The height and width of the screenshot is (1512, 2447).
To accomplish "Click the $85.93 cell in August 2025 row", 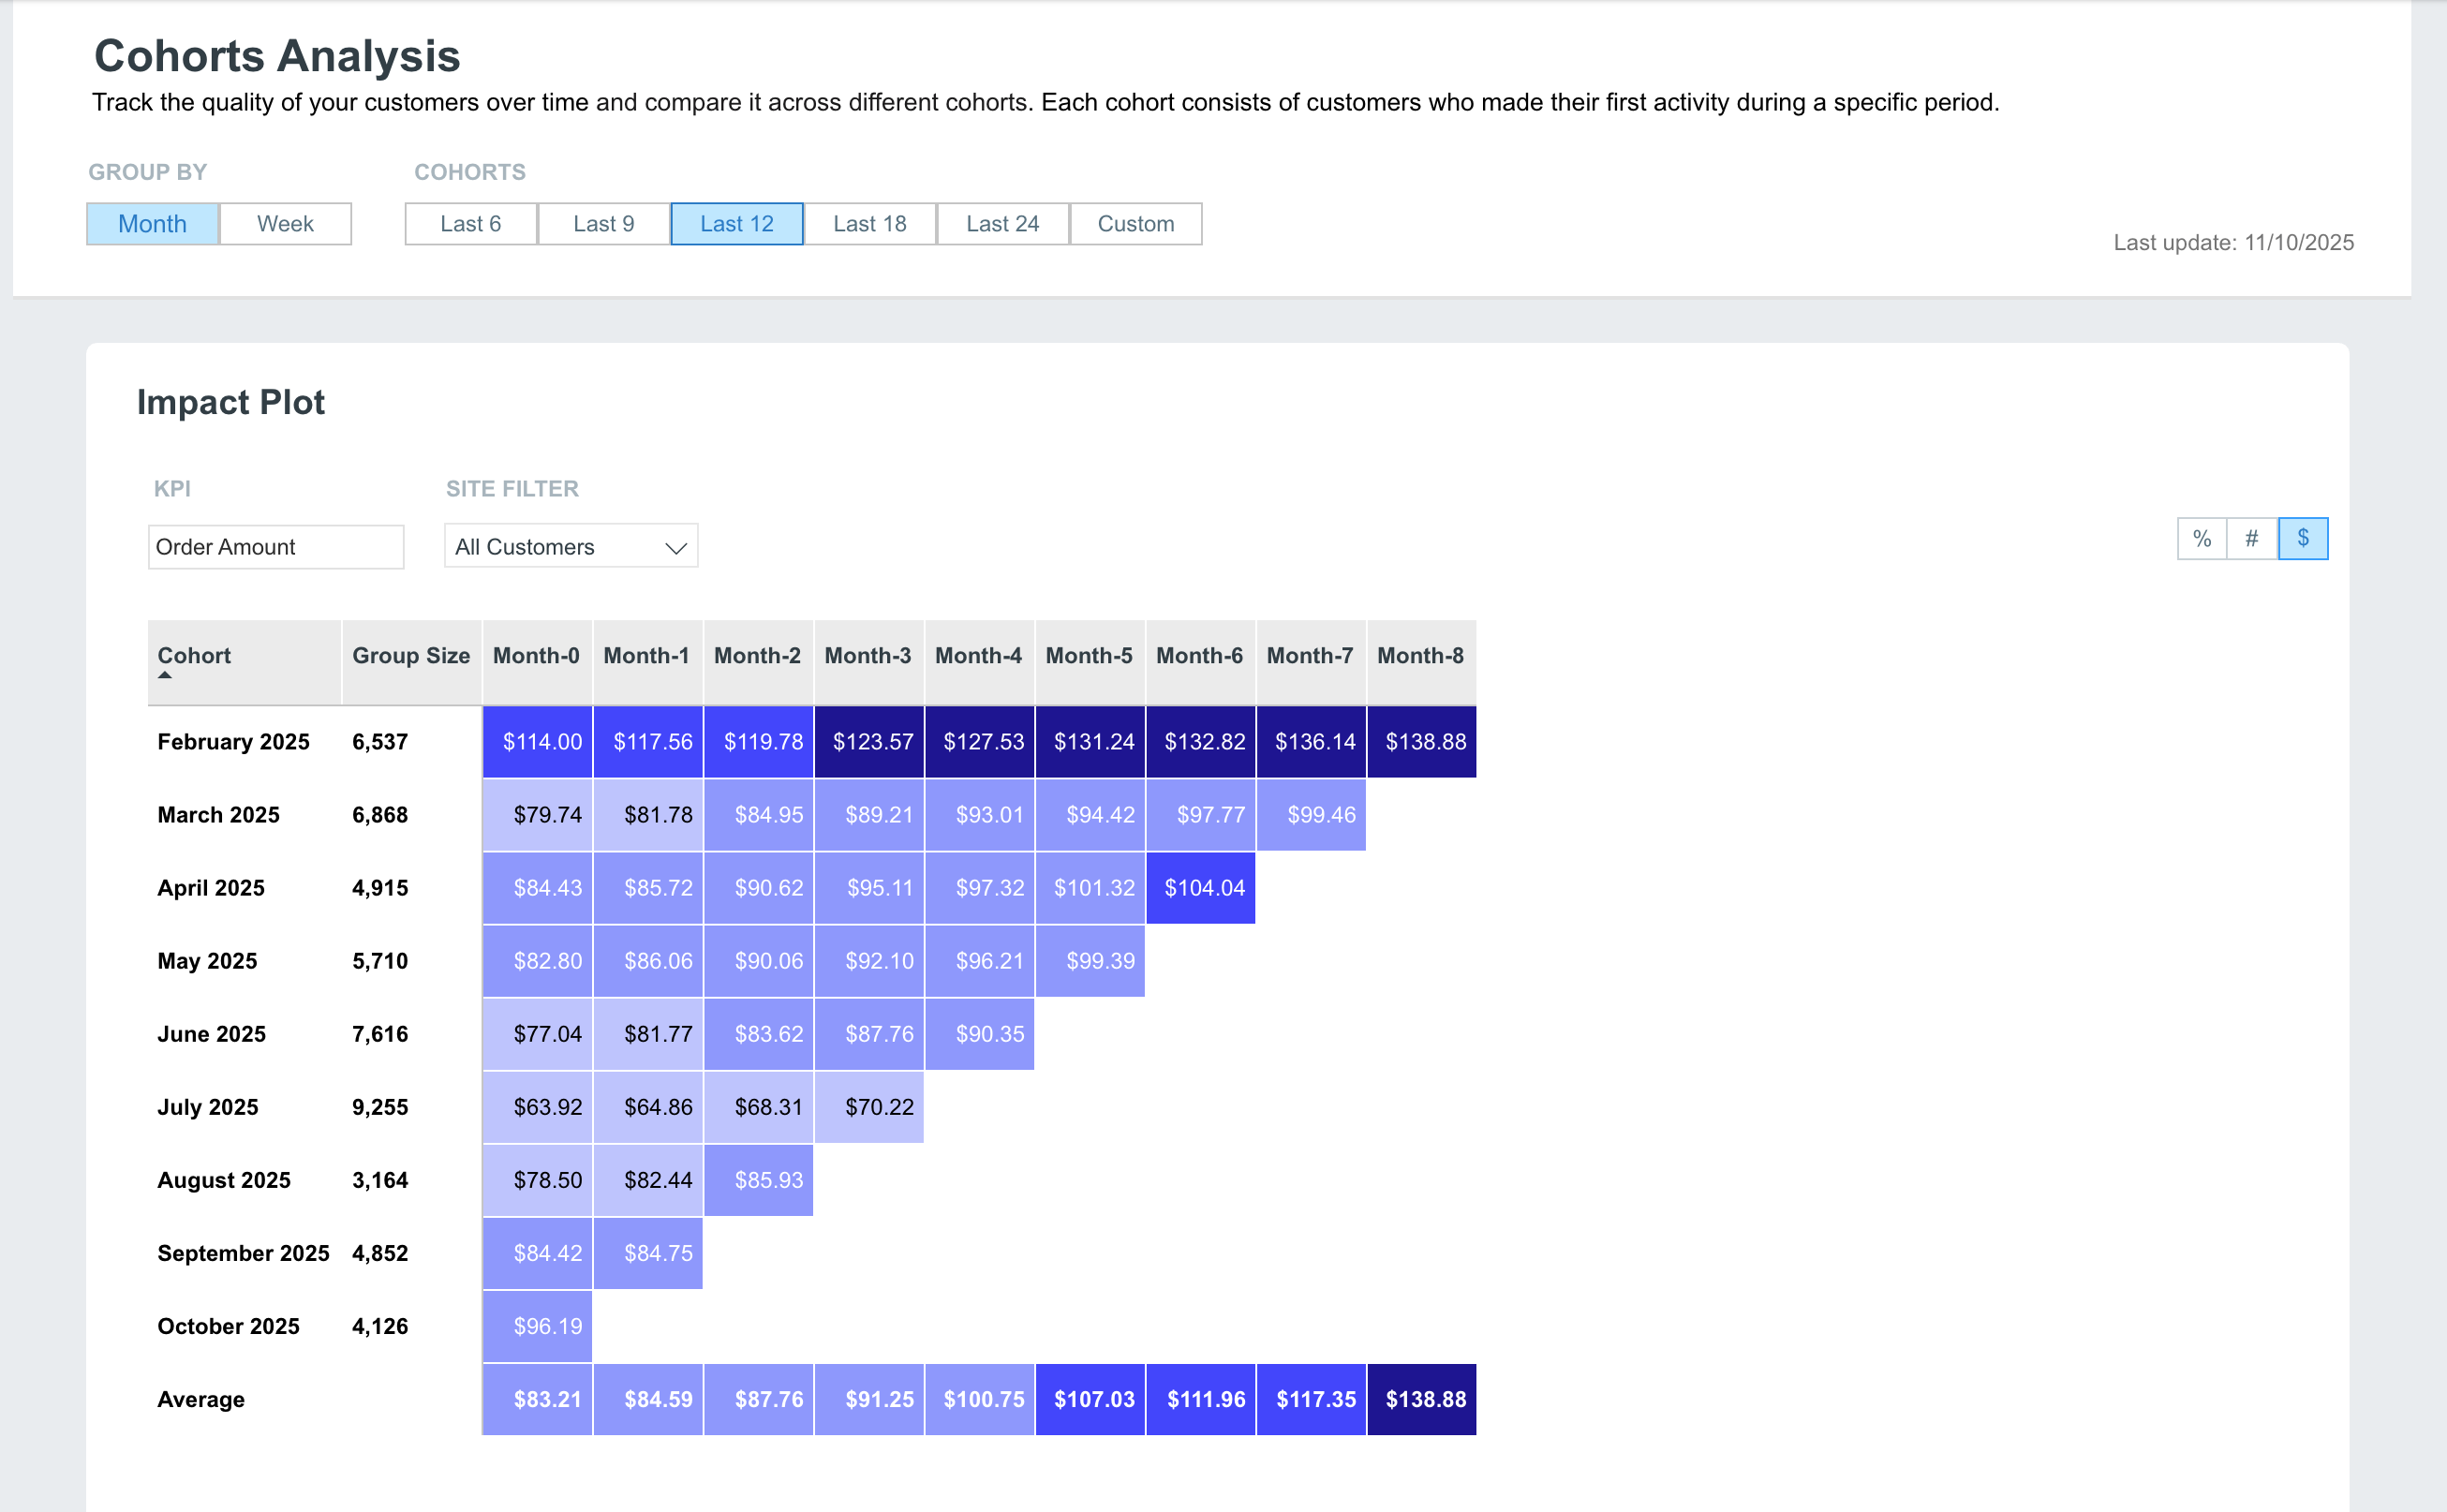I will pyautogui.click(x=759, y=1180).
